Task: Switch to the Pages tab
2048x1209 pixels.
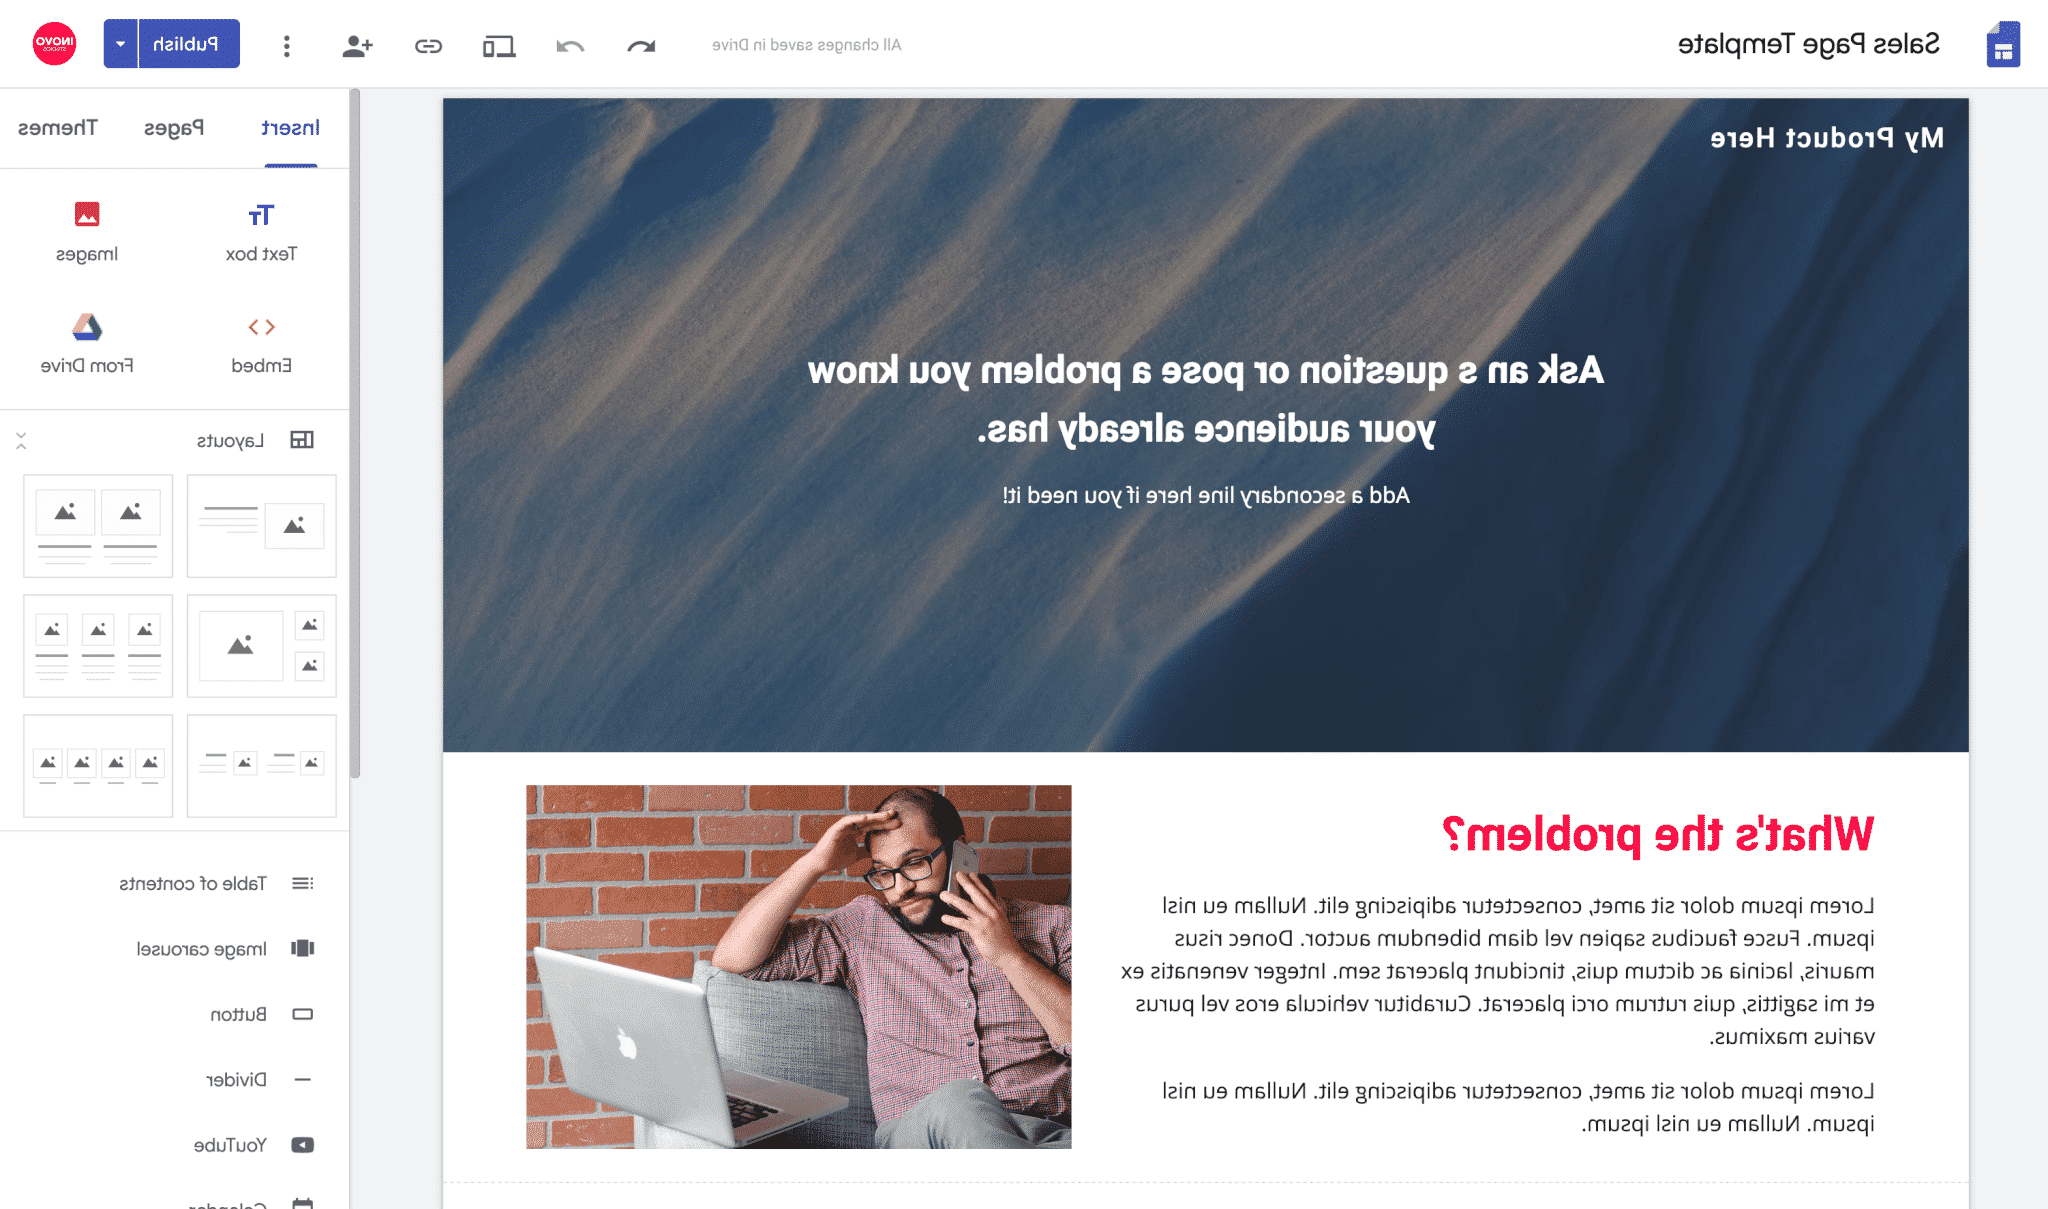Action: pyautogui.click(x=178, y=128)
